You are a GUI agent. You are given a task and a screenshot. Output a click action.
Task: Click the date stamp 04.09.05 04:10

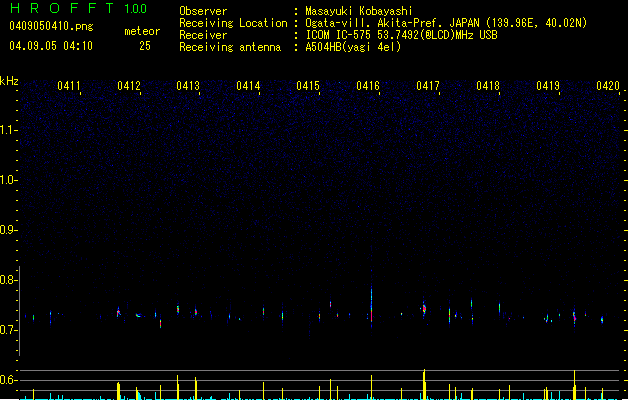click(51, 46)
